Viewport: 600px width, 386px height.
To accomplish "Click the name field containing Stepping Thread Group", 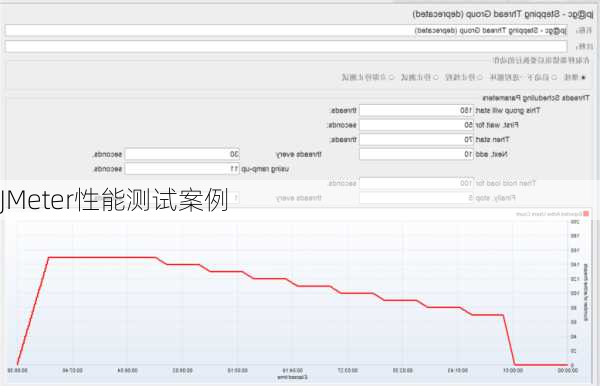I will [286, 30].
